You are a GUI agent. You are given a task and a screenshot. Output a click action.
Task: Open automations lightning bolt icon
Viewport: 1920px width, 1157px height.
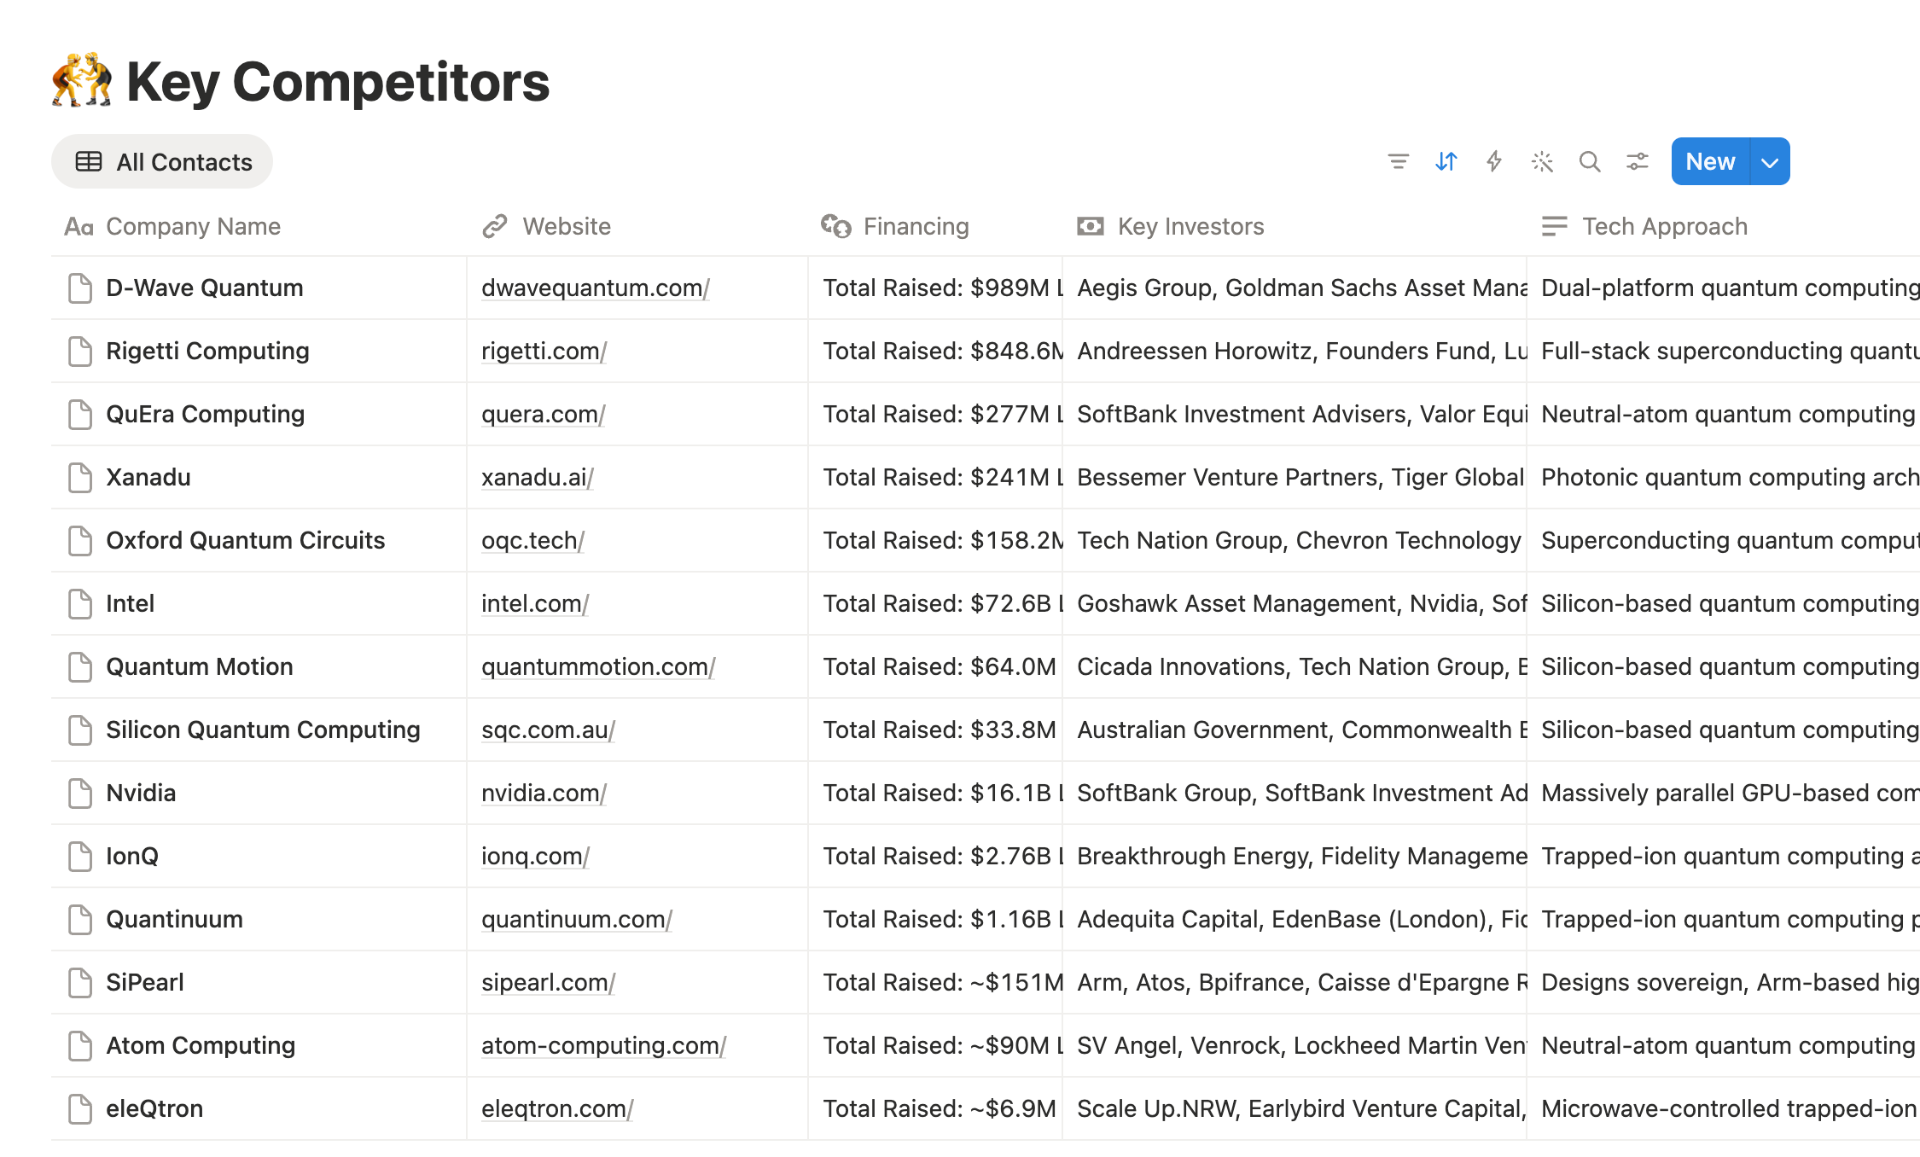1494,161
